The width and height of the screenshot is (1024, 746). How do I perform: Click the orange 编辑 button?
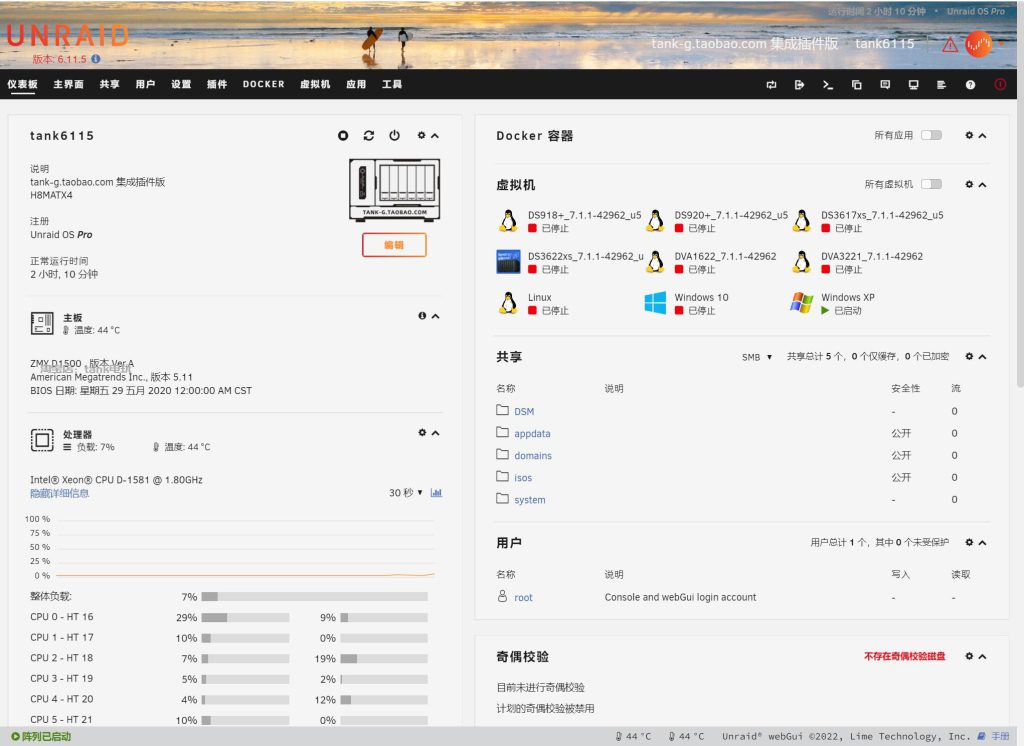point(394,245)
